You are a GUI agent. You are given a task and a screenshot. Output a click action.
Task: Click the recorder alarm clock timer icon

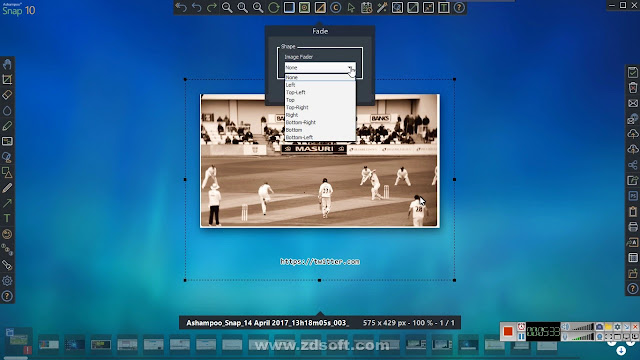521,327
